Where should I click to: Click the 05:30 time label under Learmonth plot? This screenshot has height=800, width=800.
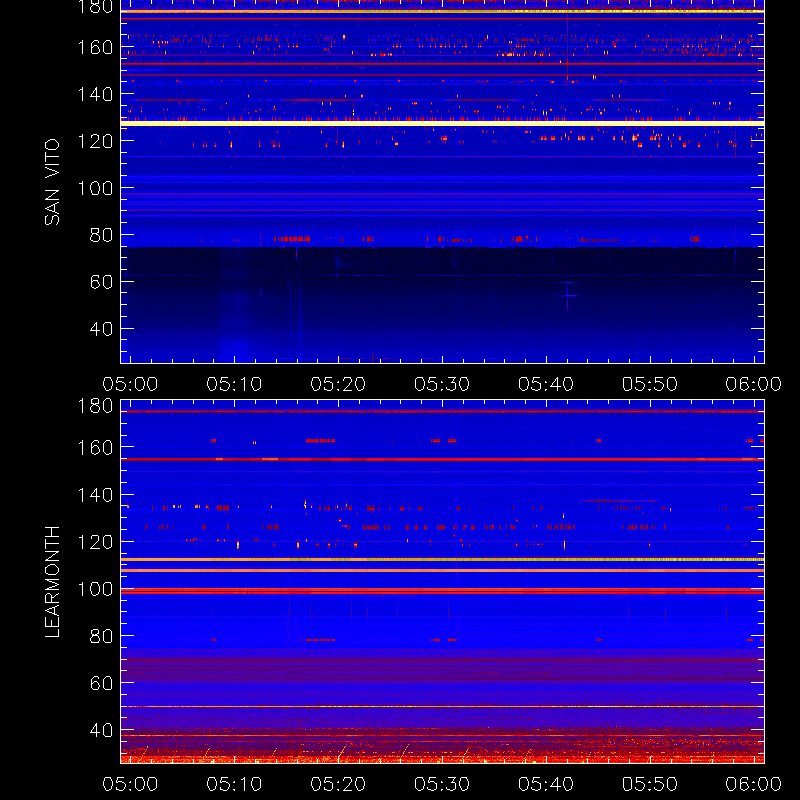coord(442,784)
